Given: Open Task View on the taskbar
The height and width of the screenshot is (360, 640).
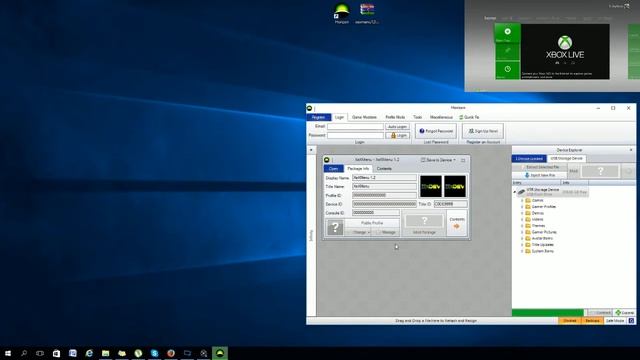Looking at the screenshot, I should pos(40,353).
